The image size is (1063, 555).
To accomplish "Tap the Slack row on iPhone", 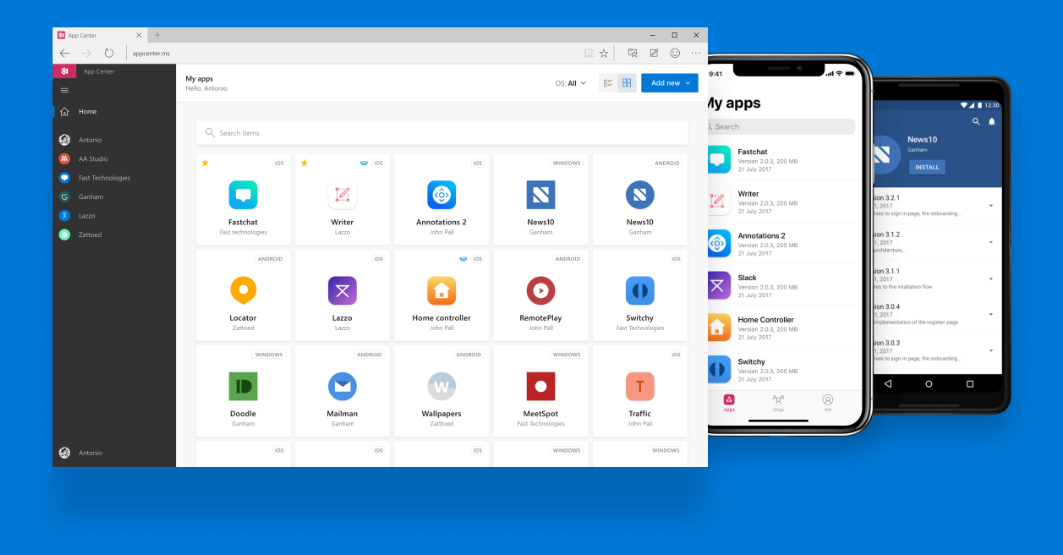I will [x=784, y=285].
